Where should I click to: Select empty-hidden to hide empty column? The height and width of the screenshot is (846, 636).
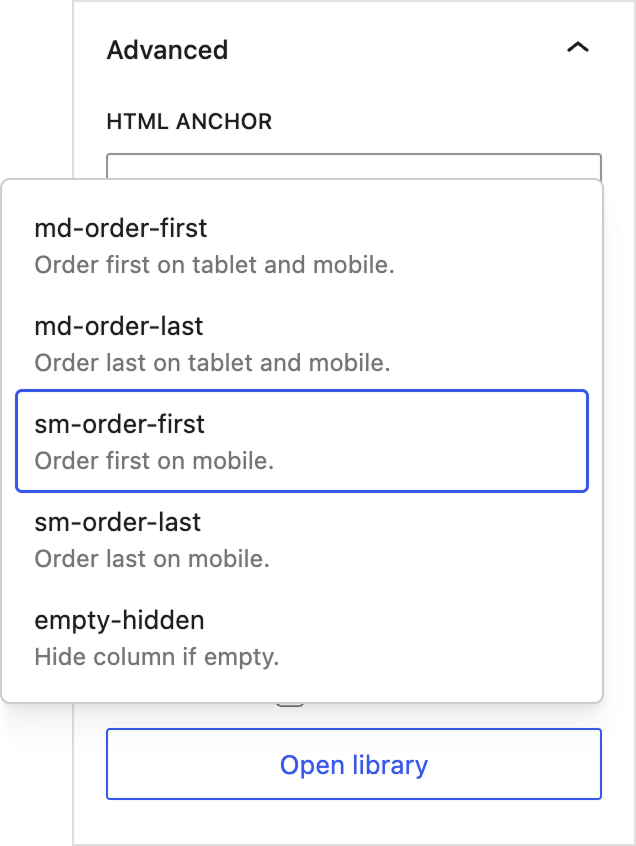[x=119, y=620]
